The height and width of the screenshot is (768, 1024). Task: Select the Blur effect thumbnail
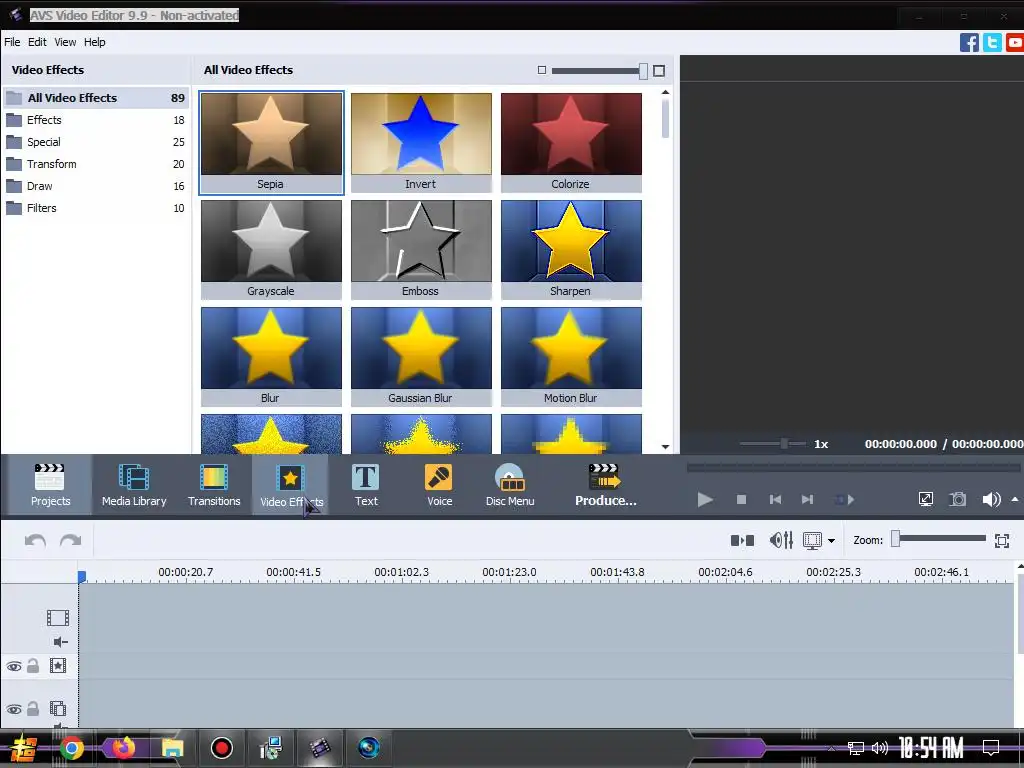pos(271,357)
